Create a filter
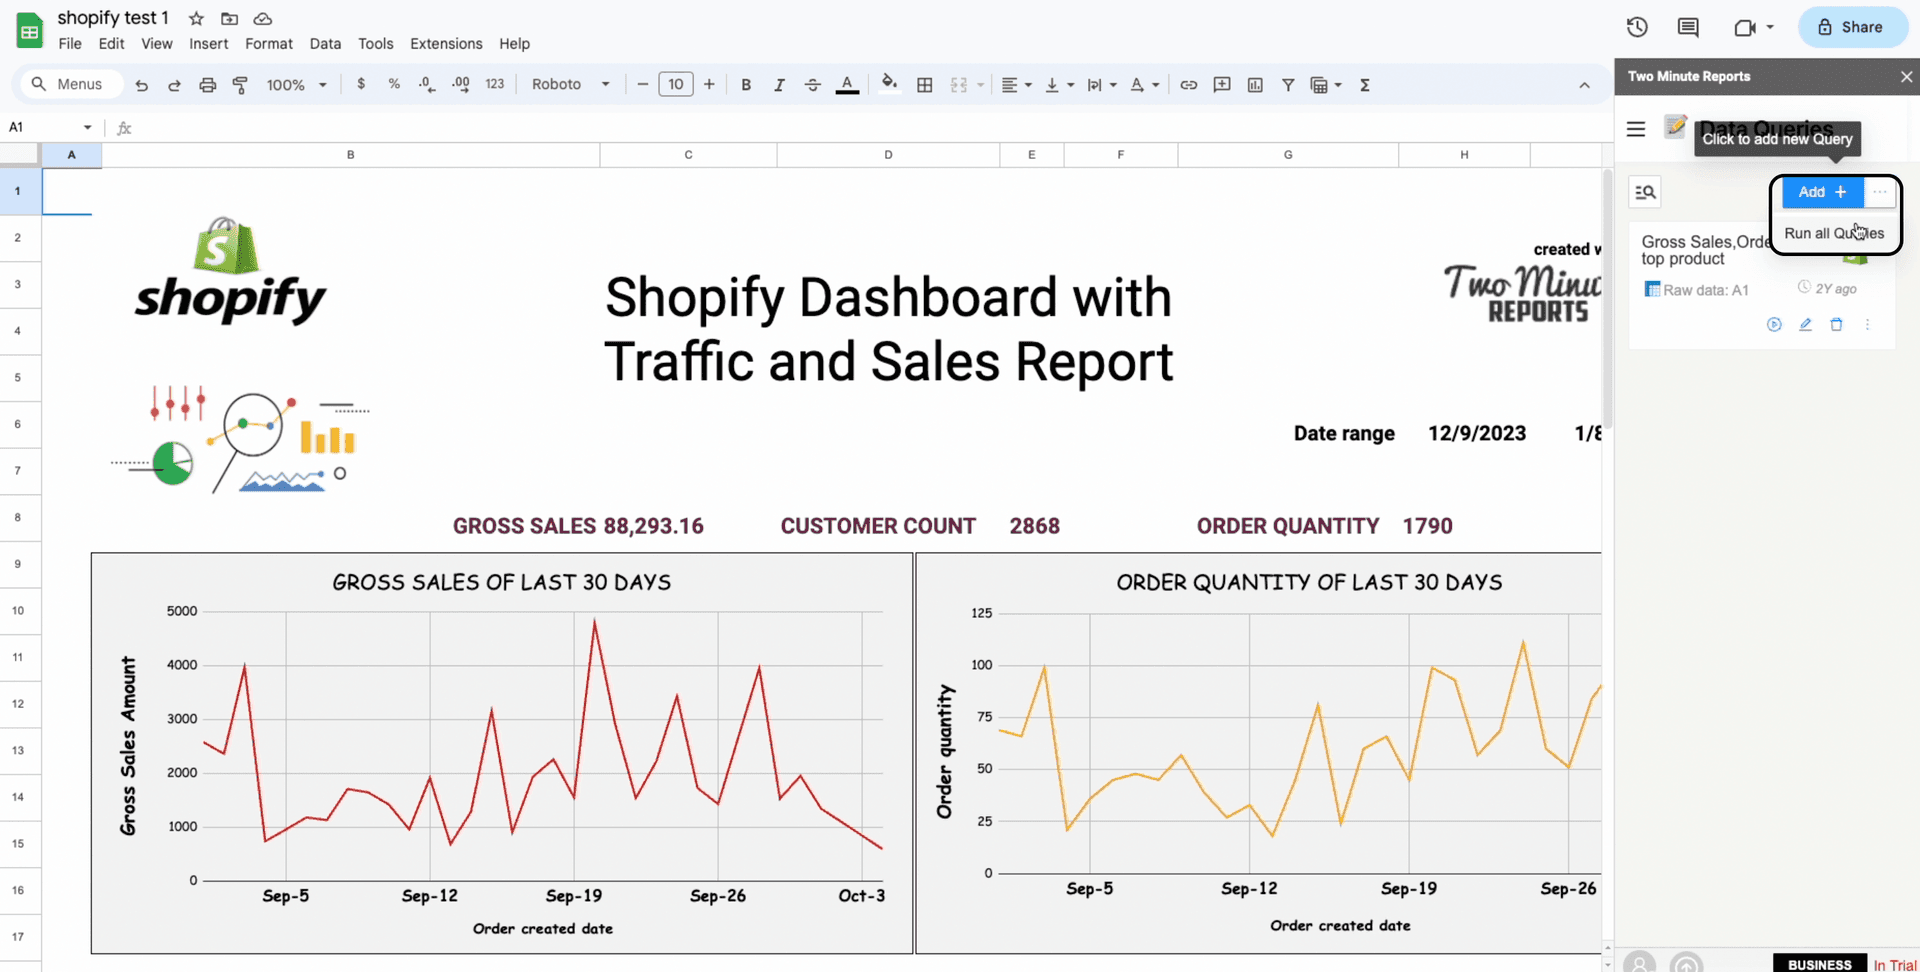 (1288, 85)
